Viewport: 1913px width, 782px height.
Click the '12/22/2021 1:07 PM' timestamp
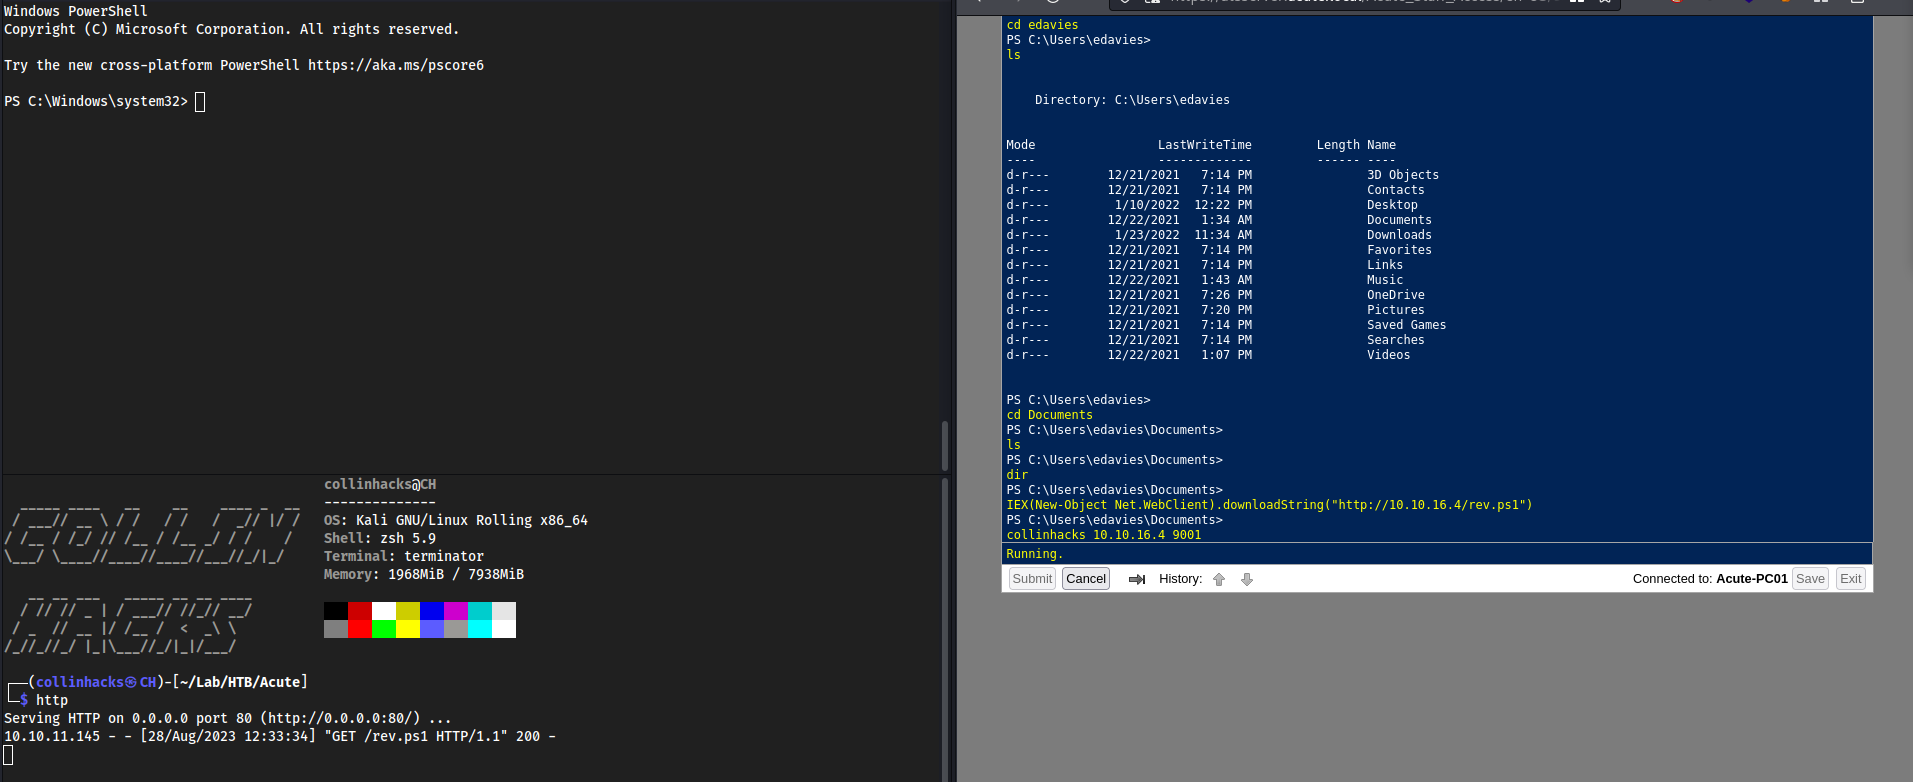(x=1180, y=355)
